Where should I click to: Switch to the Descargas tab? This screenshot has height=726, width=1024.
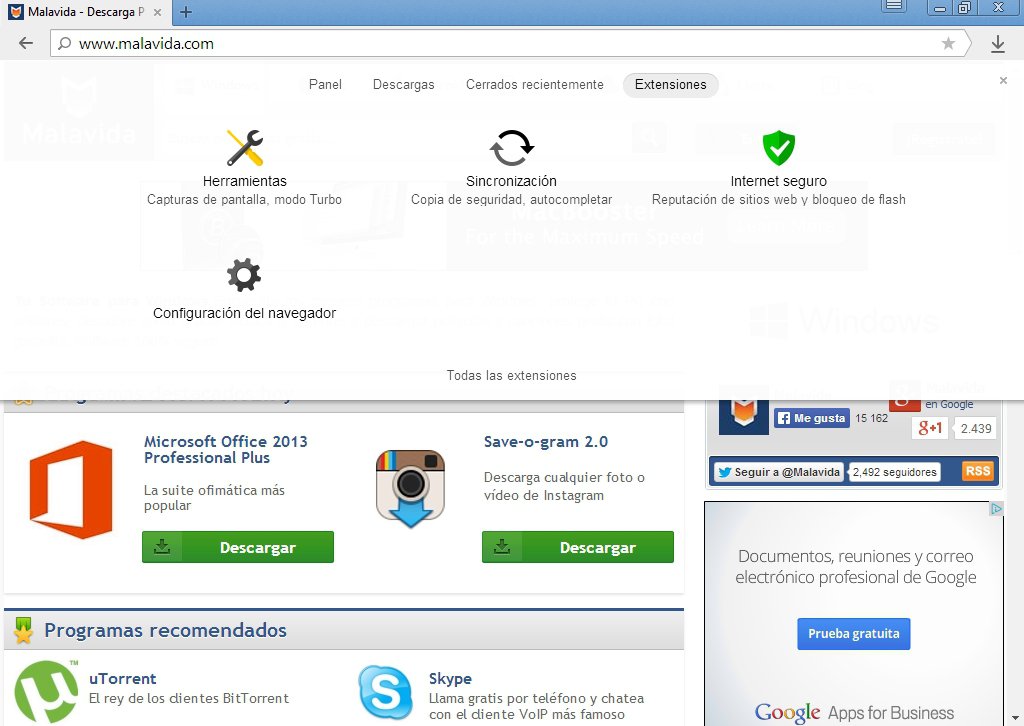click(x=403, y=85)
